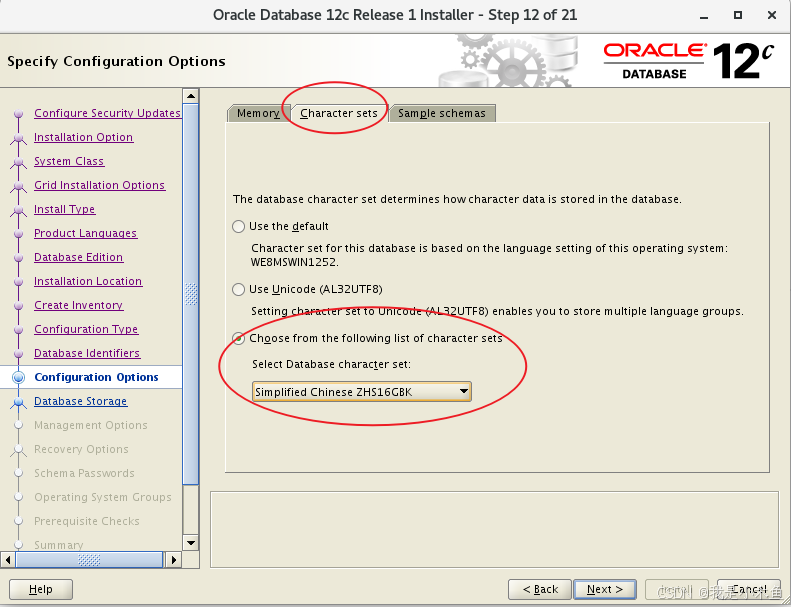The width and height of the screenshot is (791, 607).
Task: Go to Configuration Type step
Action: [86, 329]
